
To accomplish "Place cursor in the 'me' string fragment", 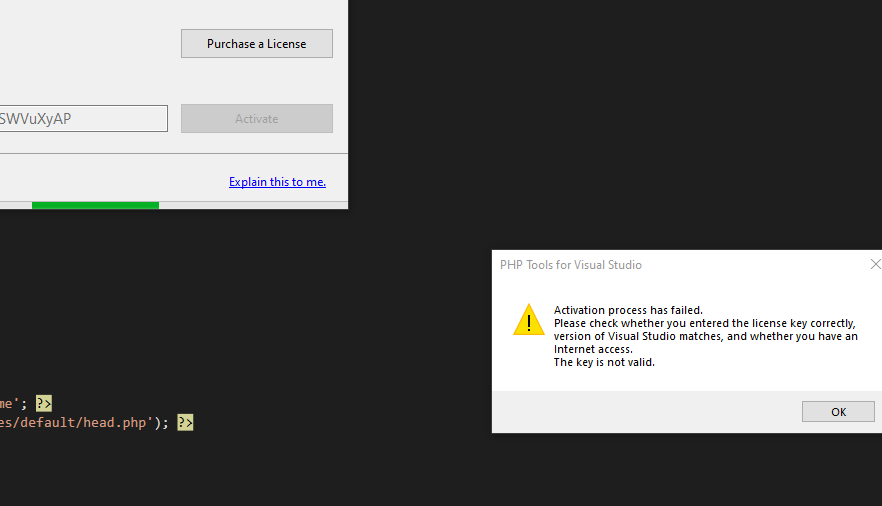I will coord(8,404).
